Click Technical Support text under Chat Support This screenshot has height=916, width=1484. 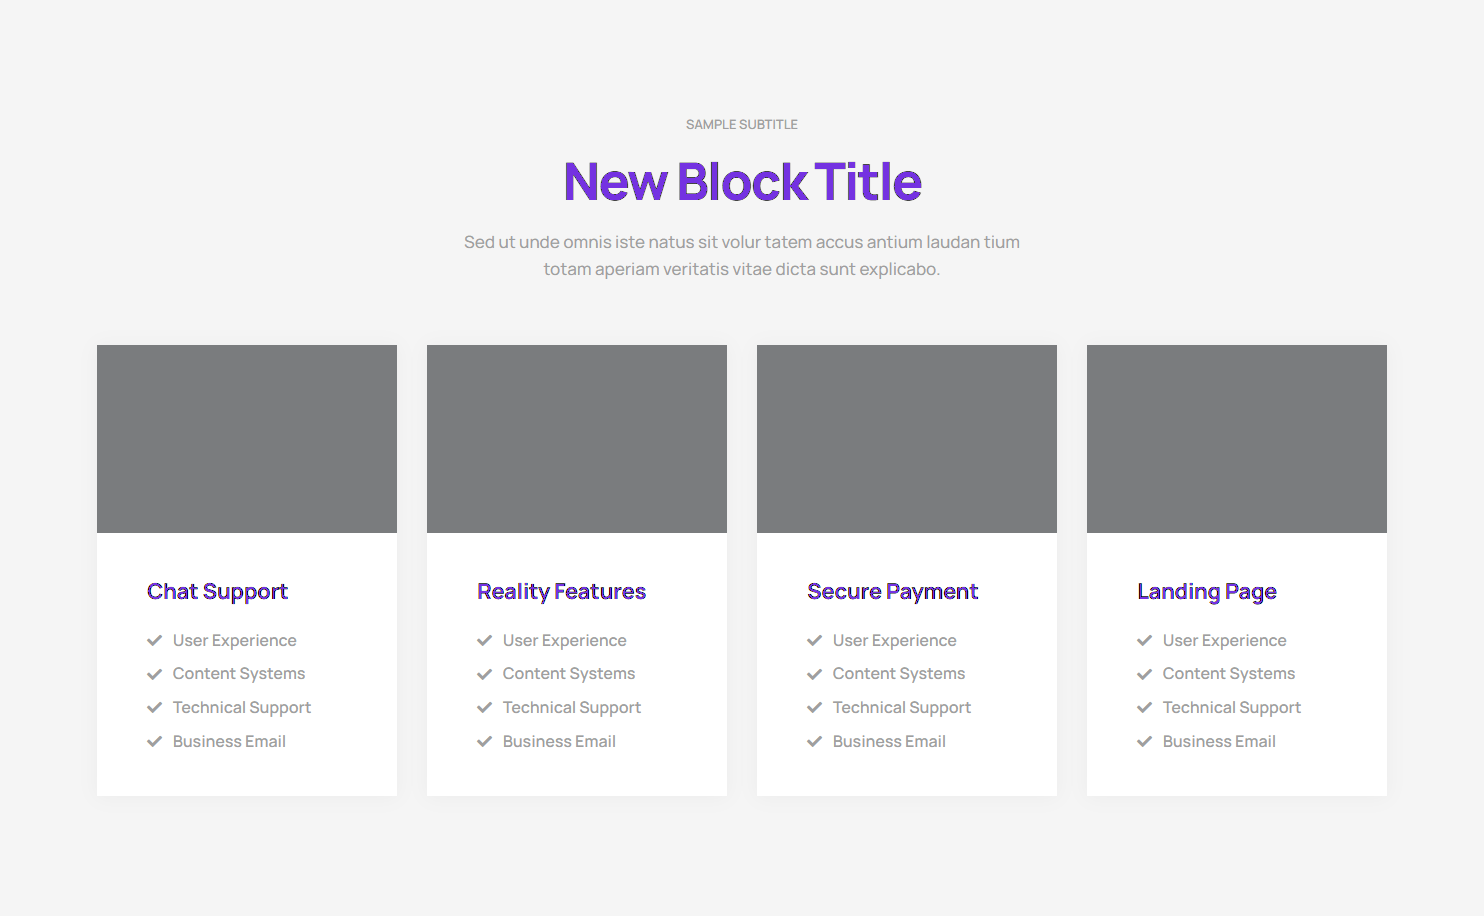pyautogui.click(x=242, y=708)
